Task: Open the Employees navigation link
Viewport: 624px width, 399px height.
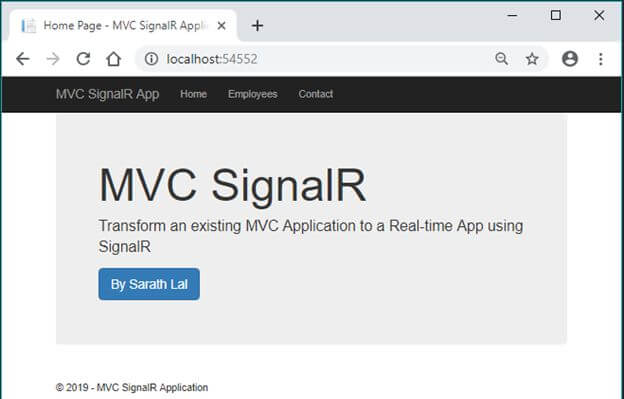Action: [x=253, y=94]
